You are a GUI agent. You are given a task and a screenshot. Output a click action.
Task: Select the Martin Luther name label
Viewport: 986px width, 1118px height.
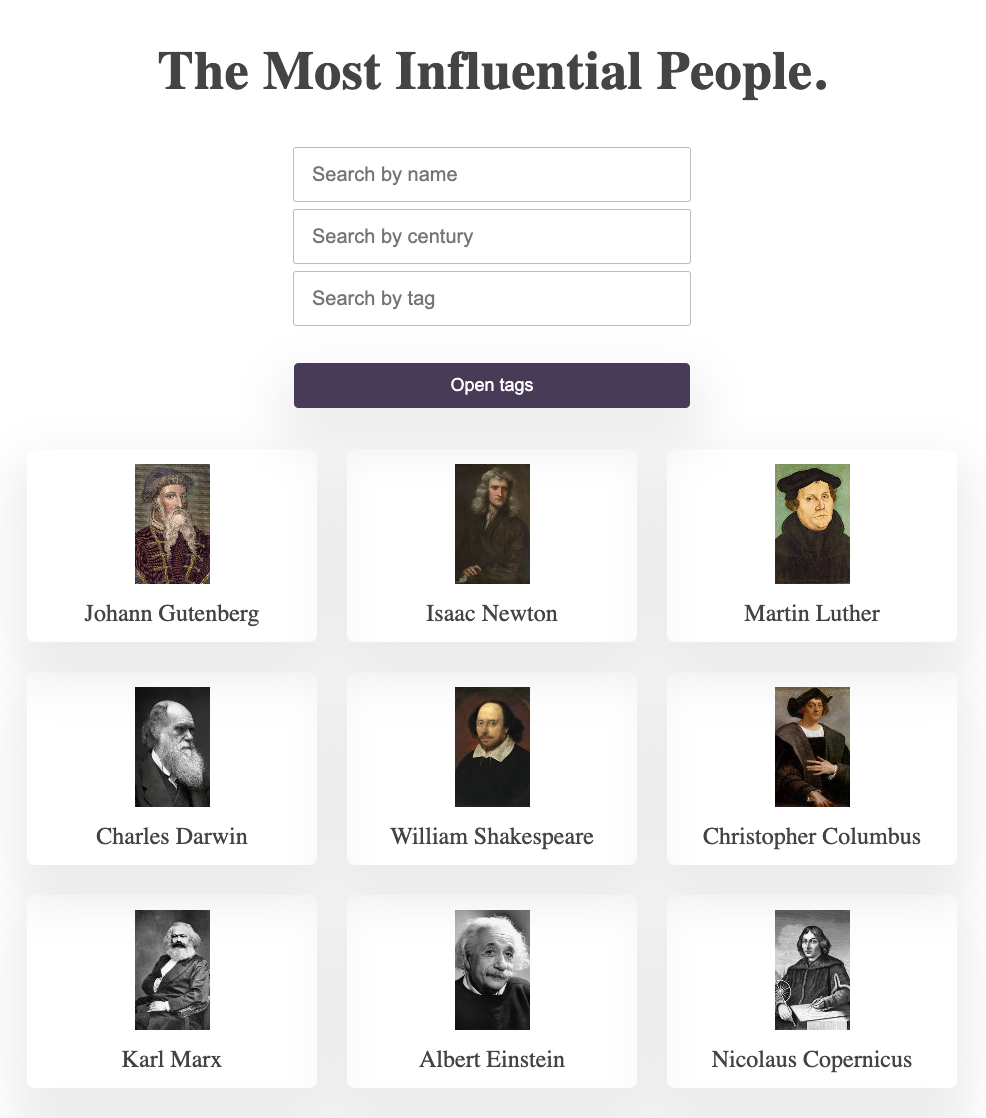click(x=811, y=613)
